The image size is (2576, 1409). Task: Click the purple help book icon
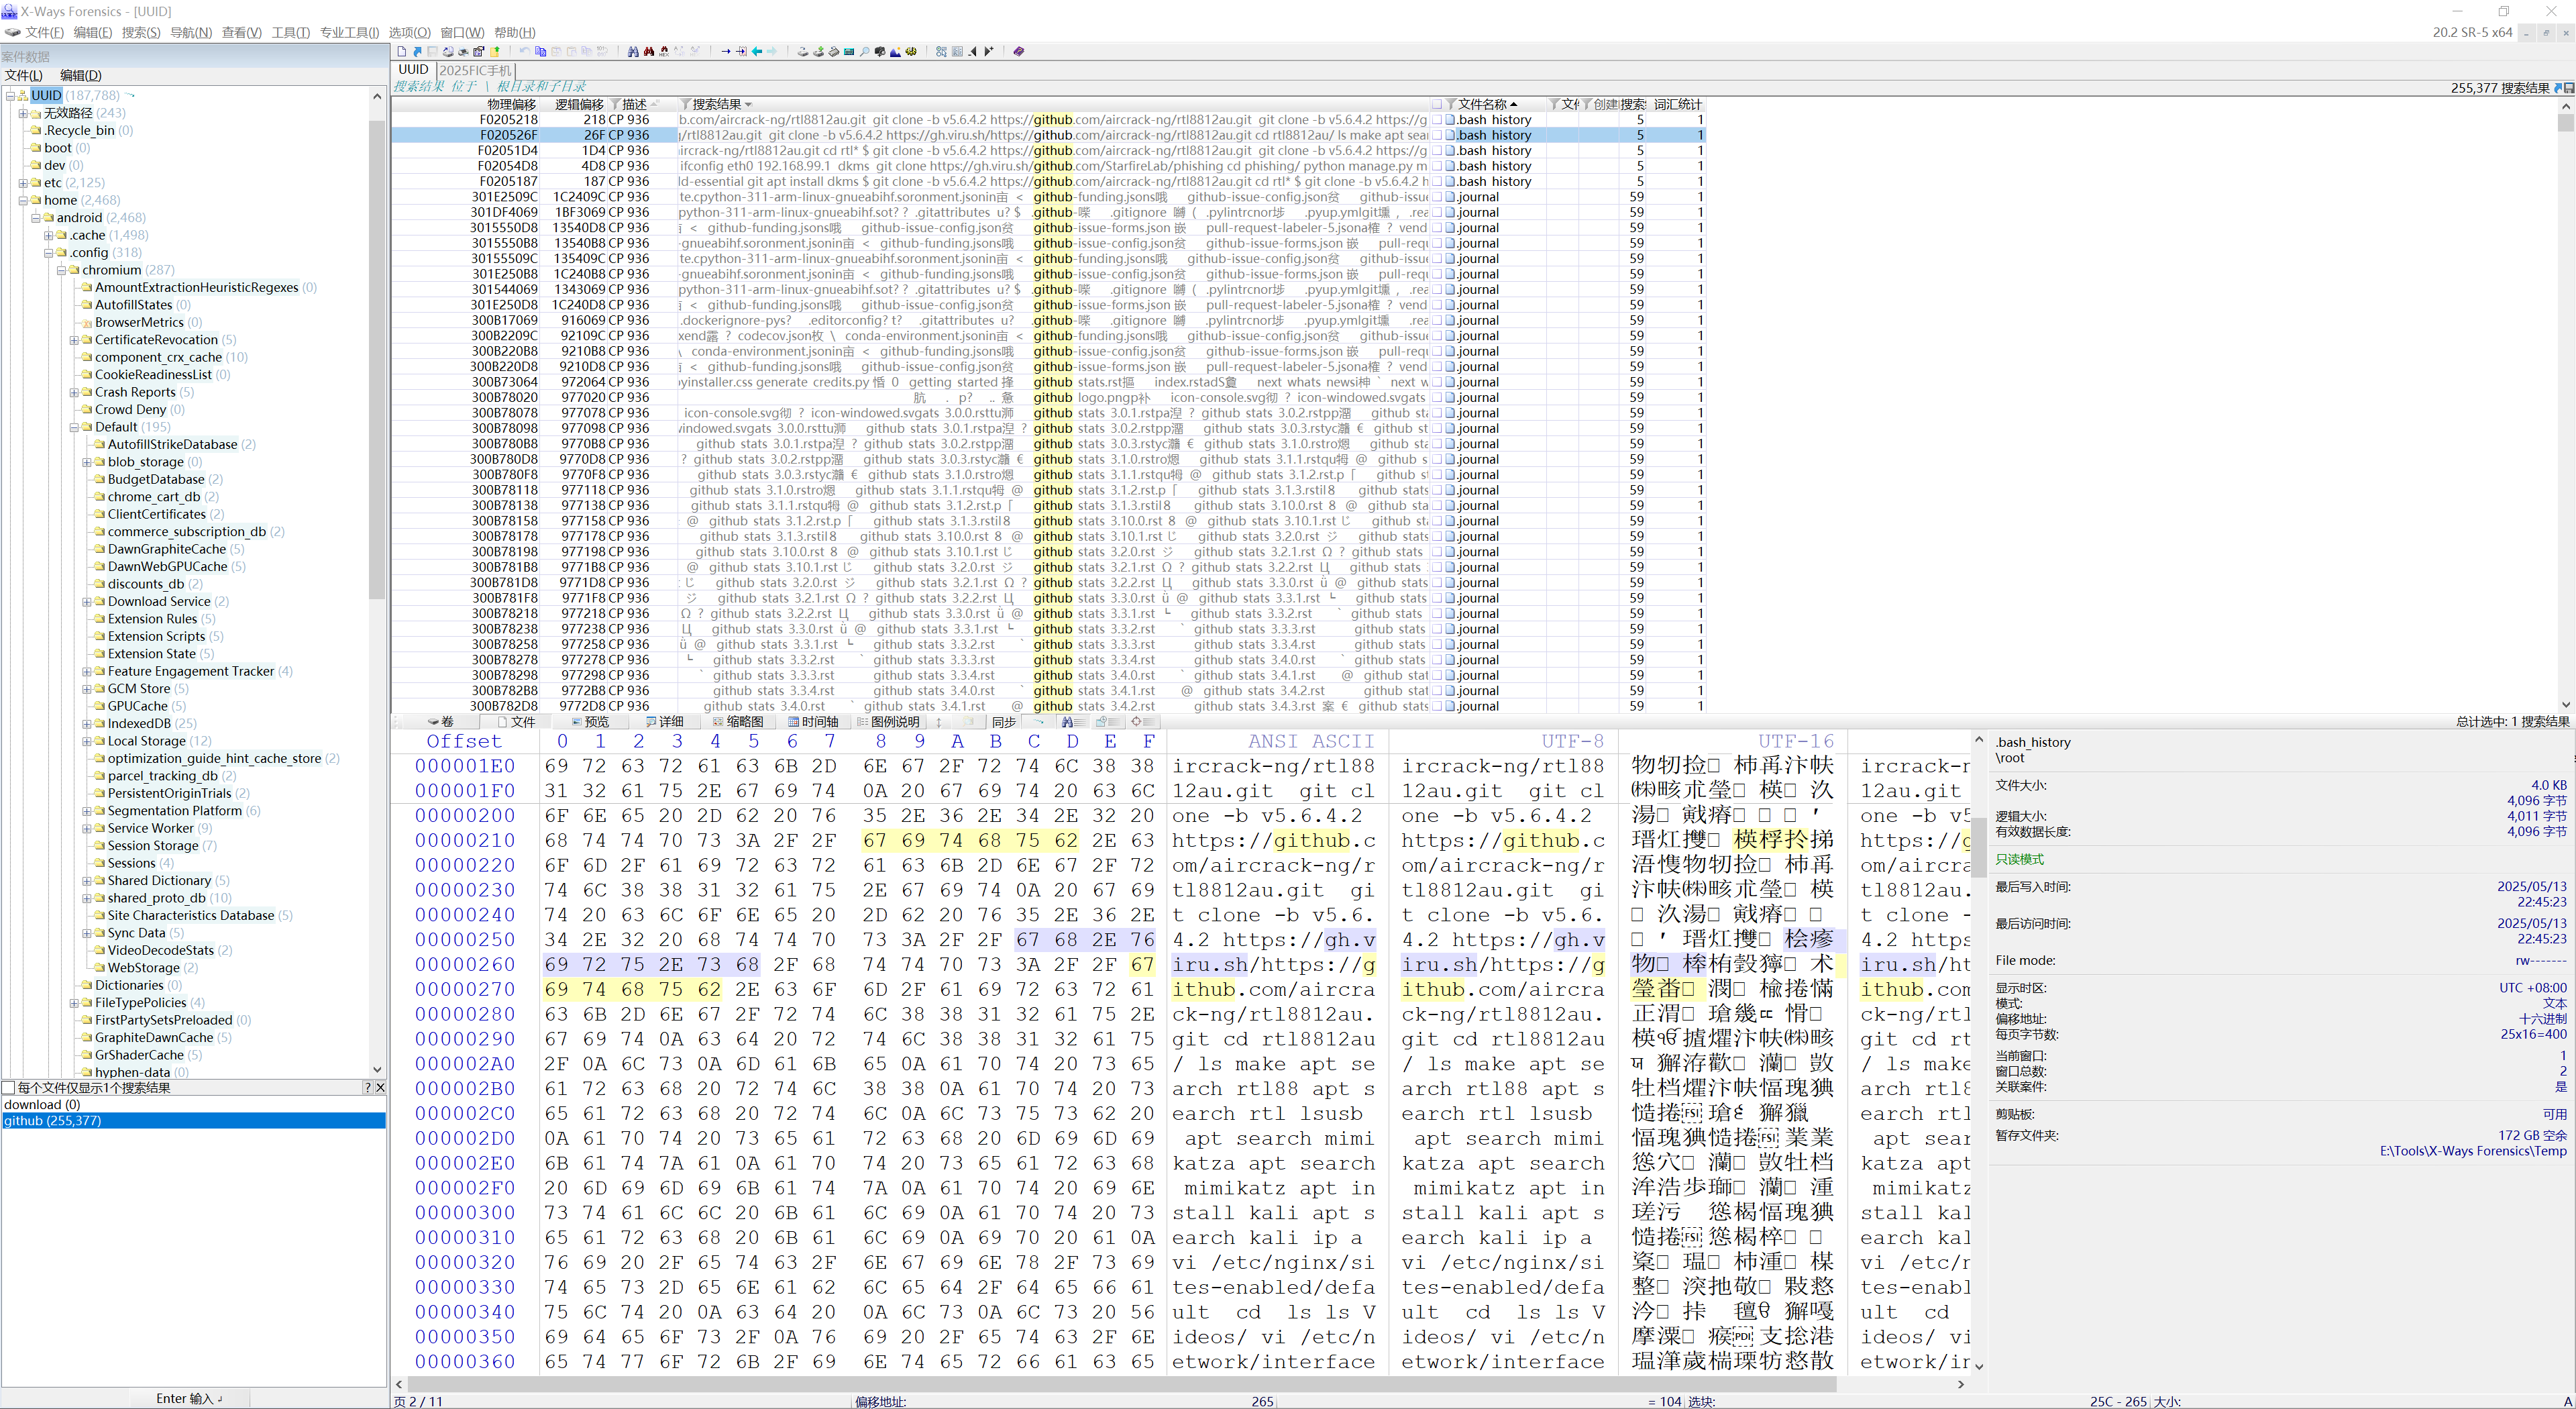pyautogui.click(x=1019, y=51)
